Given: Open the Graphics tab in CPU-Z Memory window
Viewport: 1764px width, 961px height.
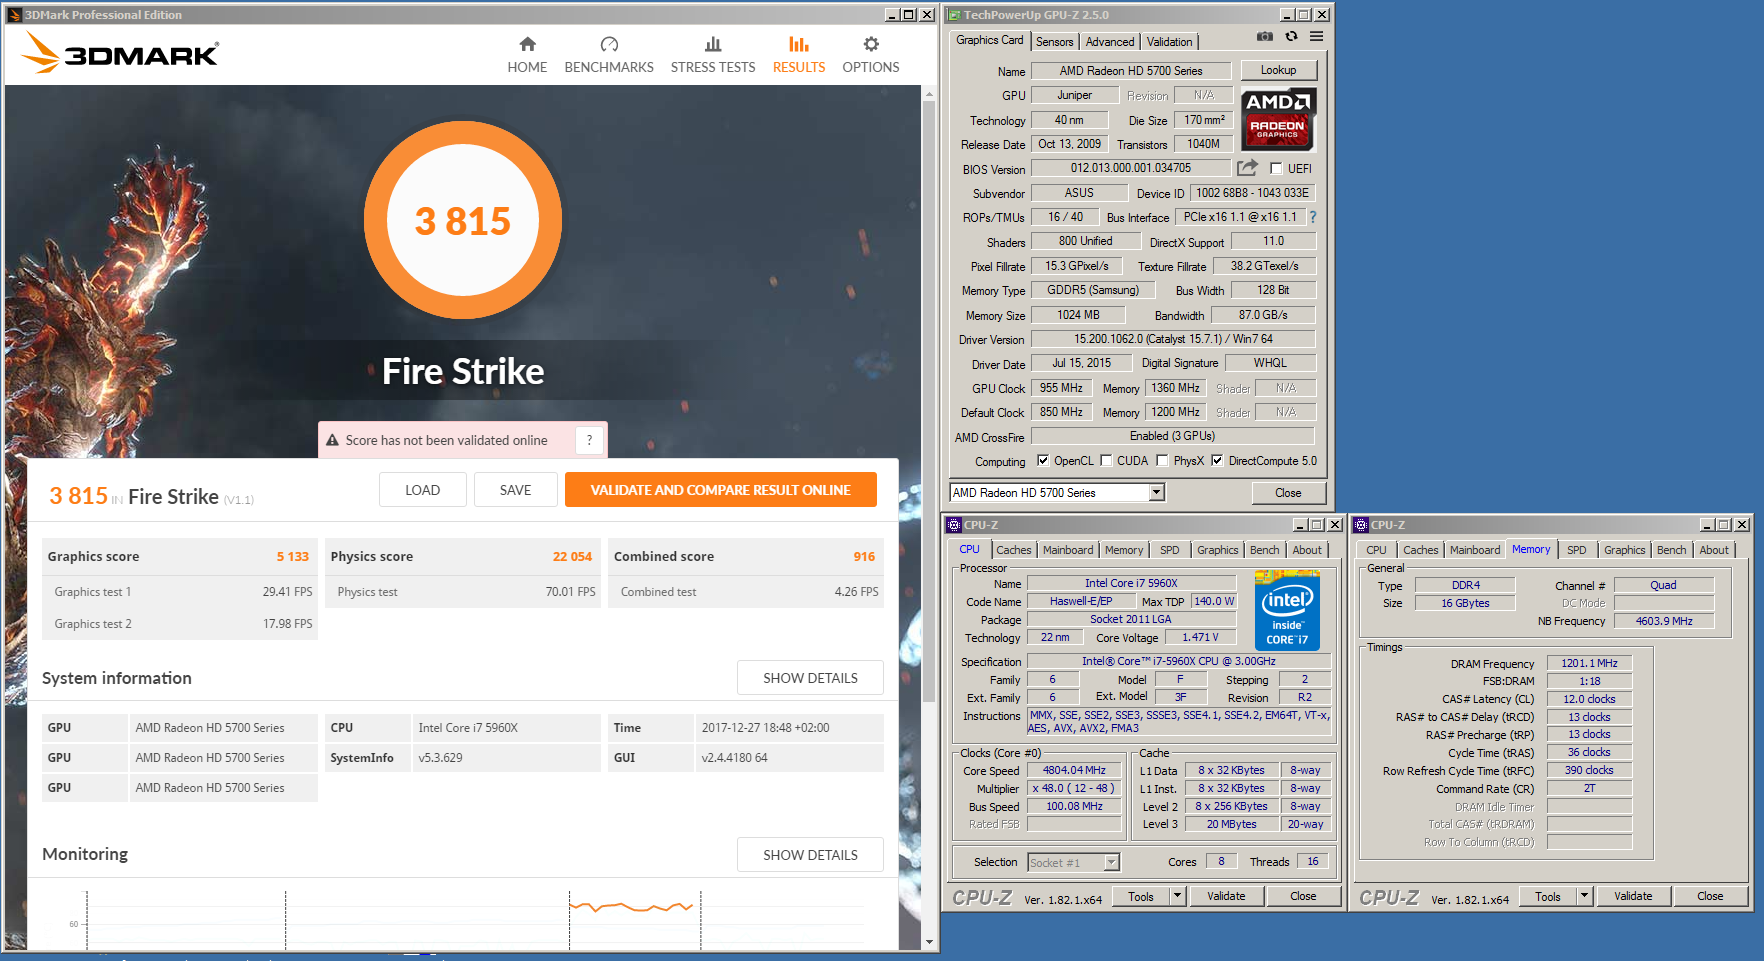Looking at the screenshot, I should pos(1624,550).
